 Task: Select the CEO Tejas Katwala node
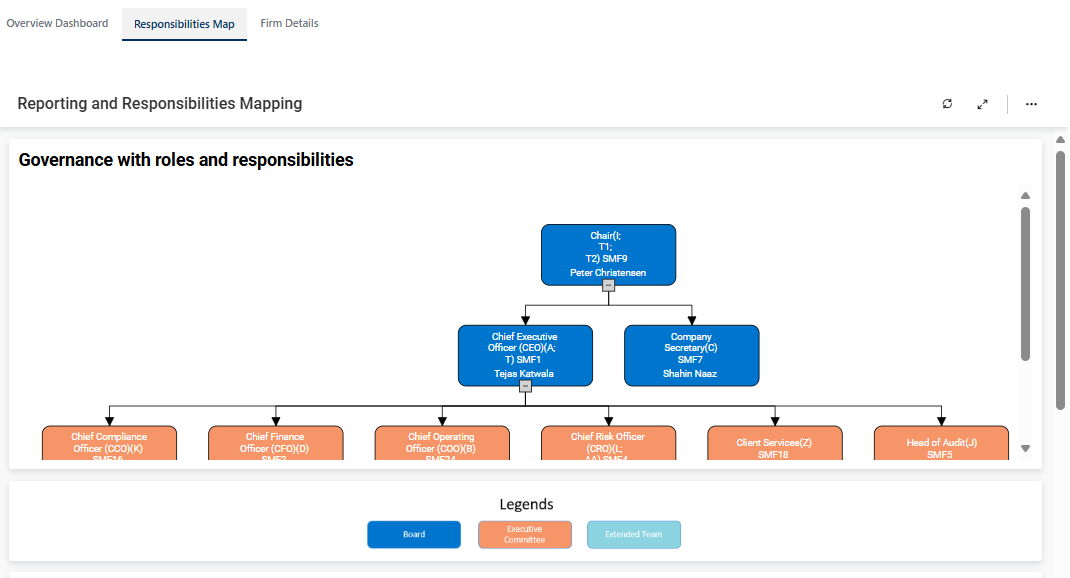point(525,352)
